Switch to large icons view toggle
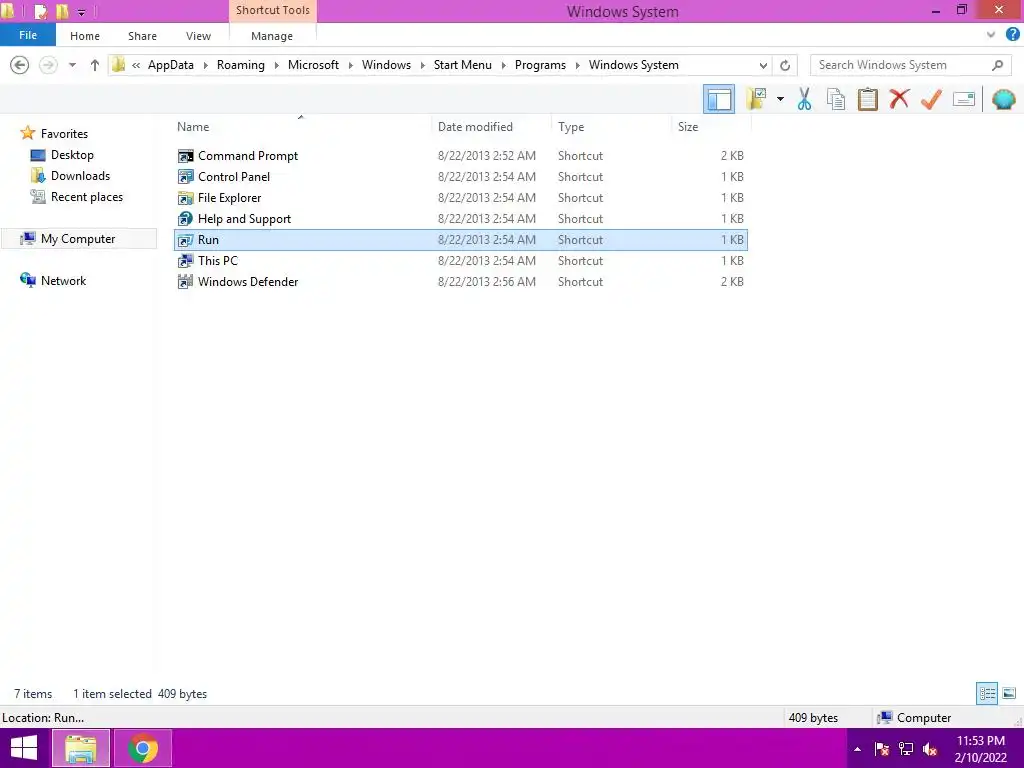This screenshot has width=1024, height=768. [1009, 694]
